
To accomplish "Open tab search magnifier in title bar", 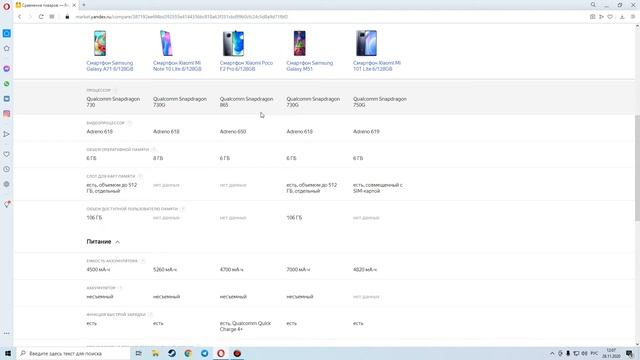I will click(x=593, y=5).
